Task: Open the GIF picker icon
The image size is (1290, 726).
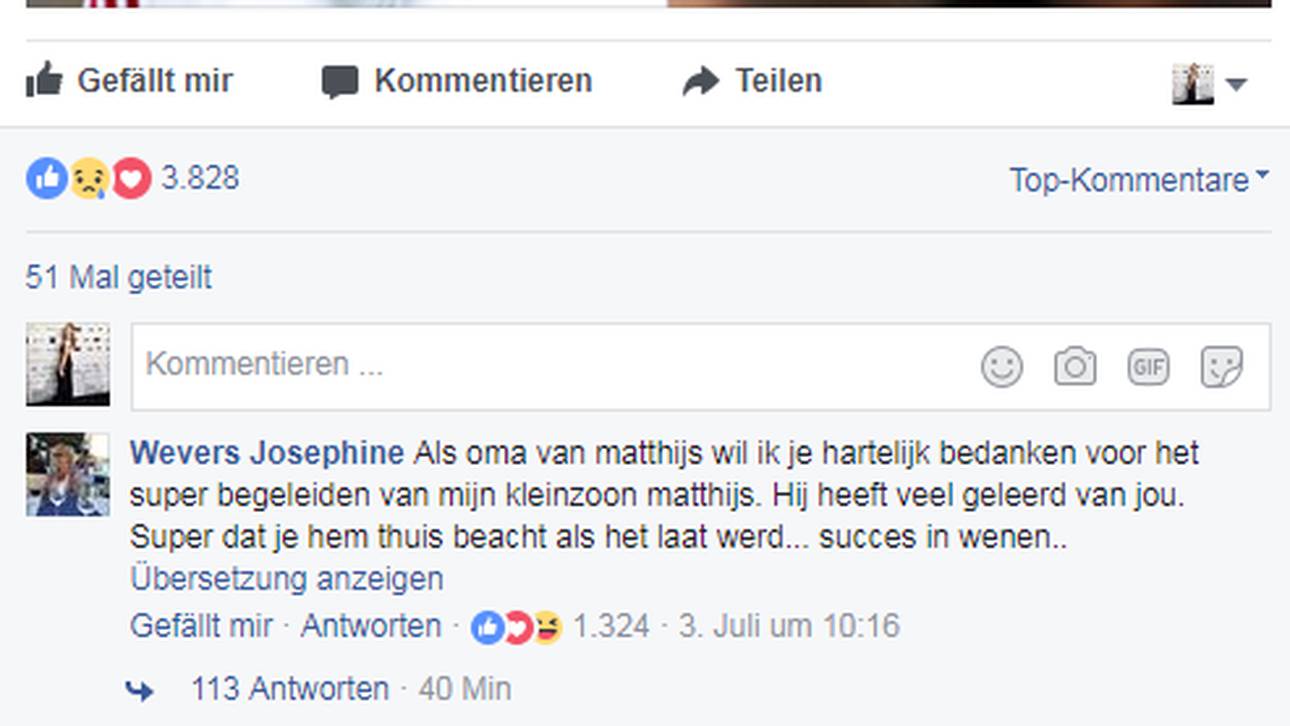Action: pyautogui.click(x=1148, y=367)
